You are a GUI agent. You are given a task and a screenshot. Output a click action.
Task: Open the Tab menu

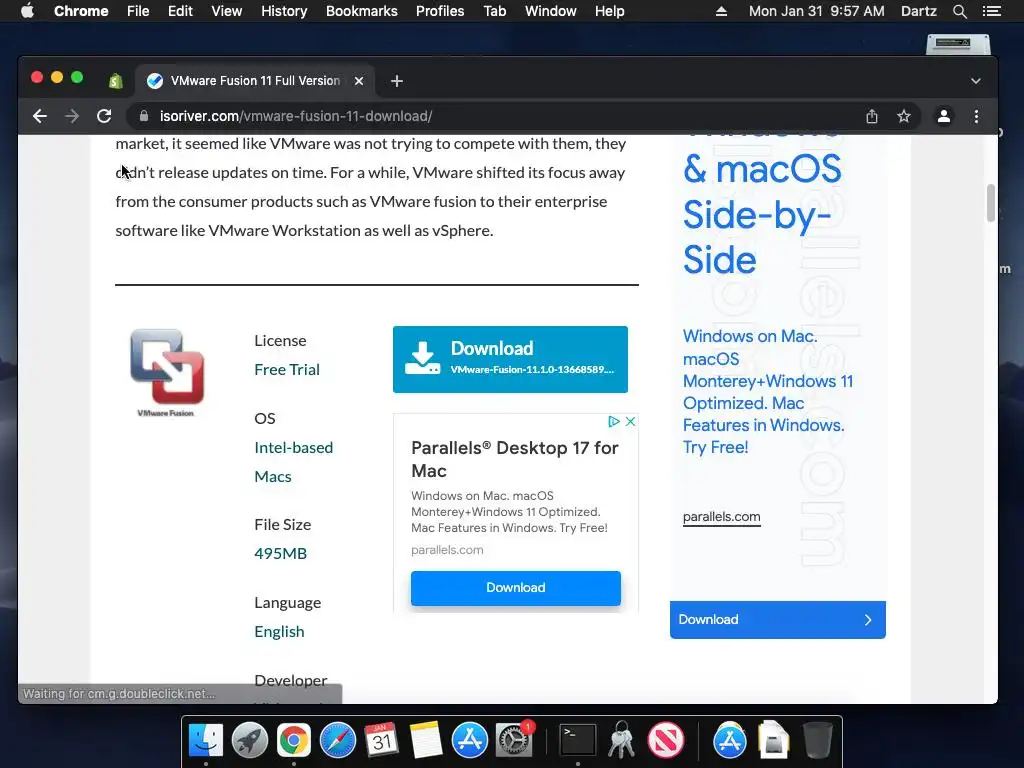[x=494, y=11]
